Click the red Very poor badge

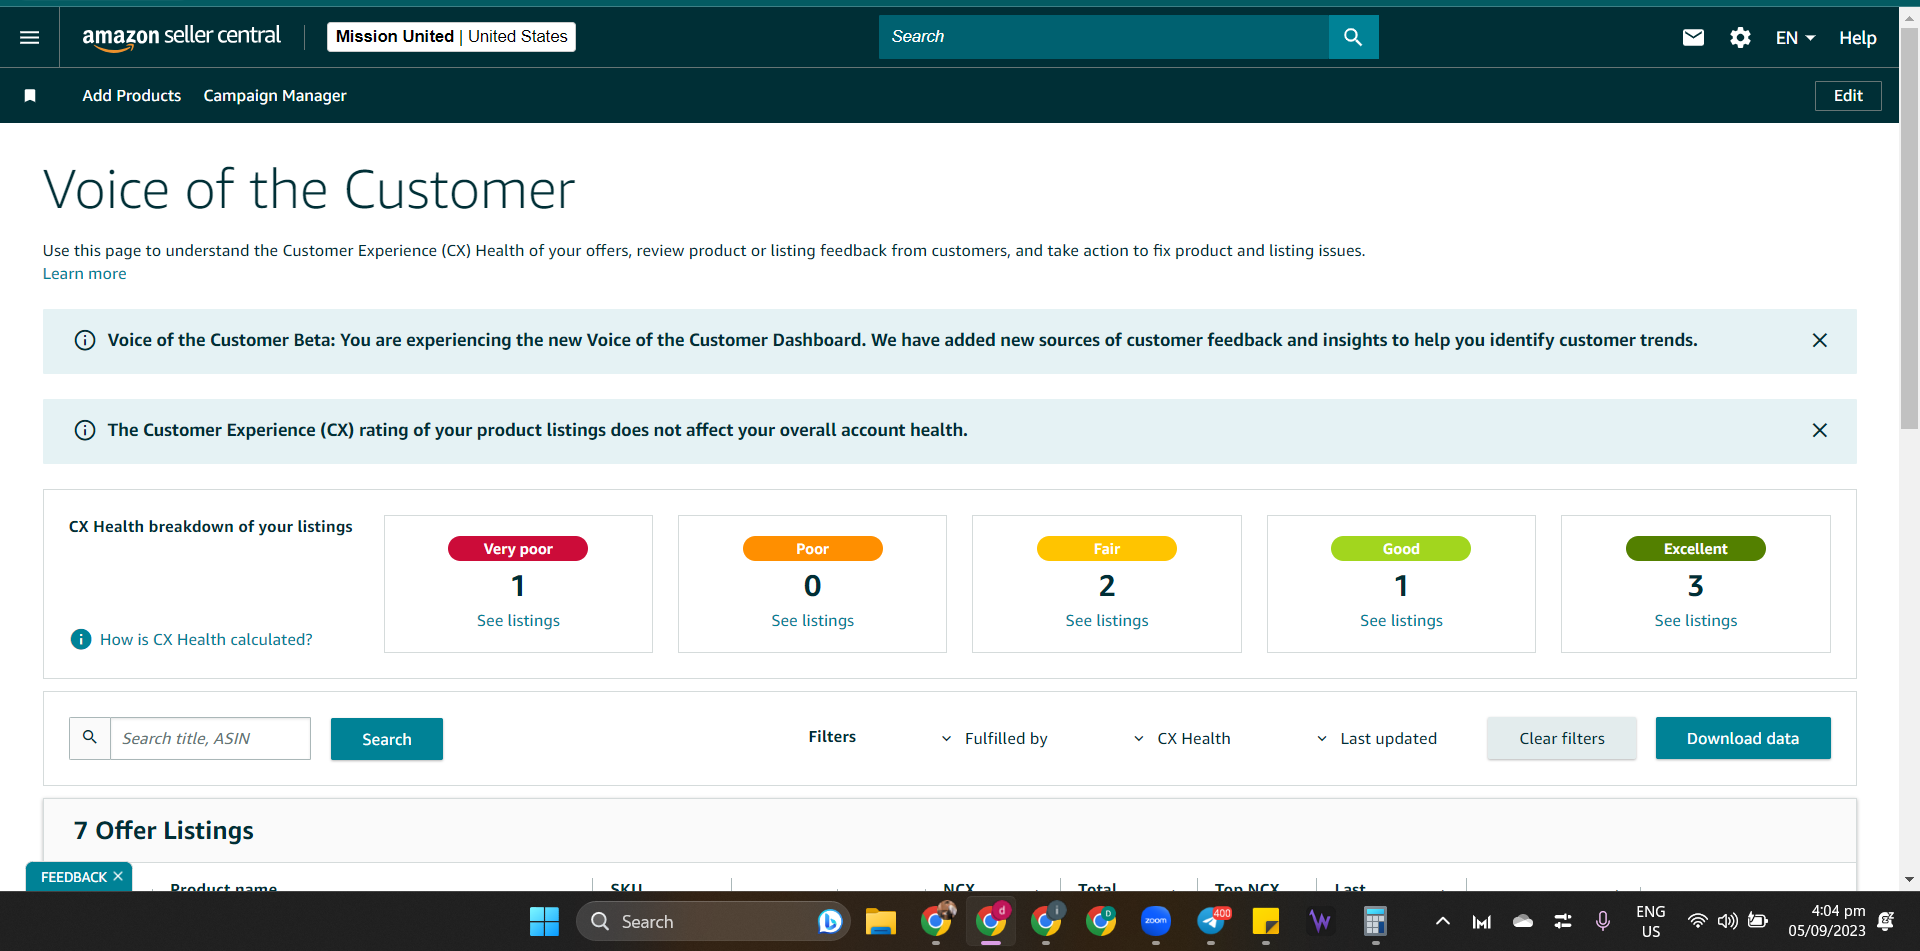click(x=518, y=549)
